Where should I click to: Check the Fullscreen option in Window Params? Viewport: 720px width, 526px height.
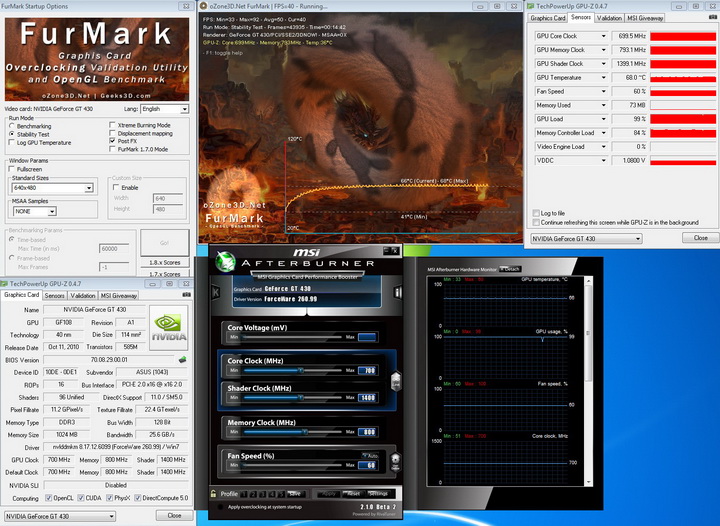12,169
